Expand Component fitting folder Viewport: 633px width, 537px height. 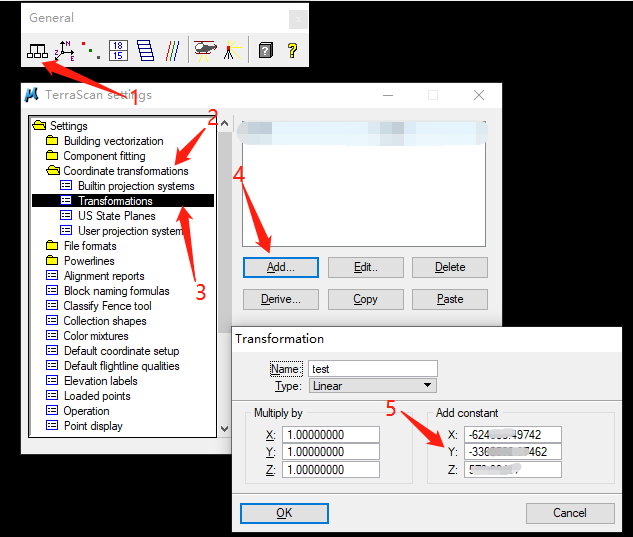pos(52,155)
